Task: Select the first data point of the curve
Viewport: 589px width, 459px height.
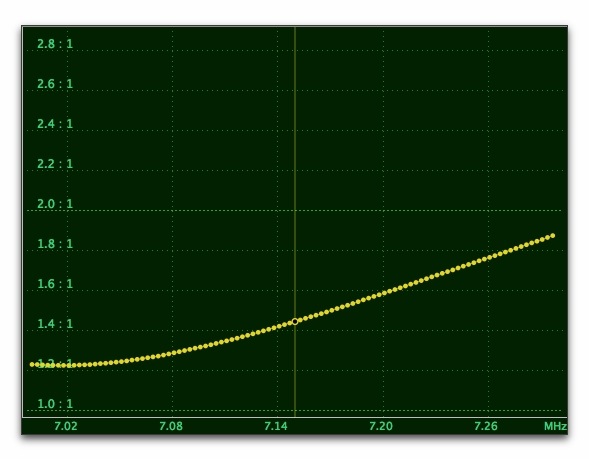Action: click(x=32, y=364)
